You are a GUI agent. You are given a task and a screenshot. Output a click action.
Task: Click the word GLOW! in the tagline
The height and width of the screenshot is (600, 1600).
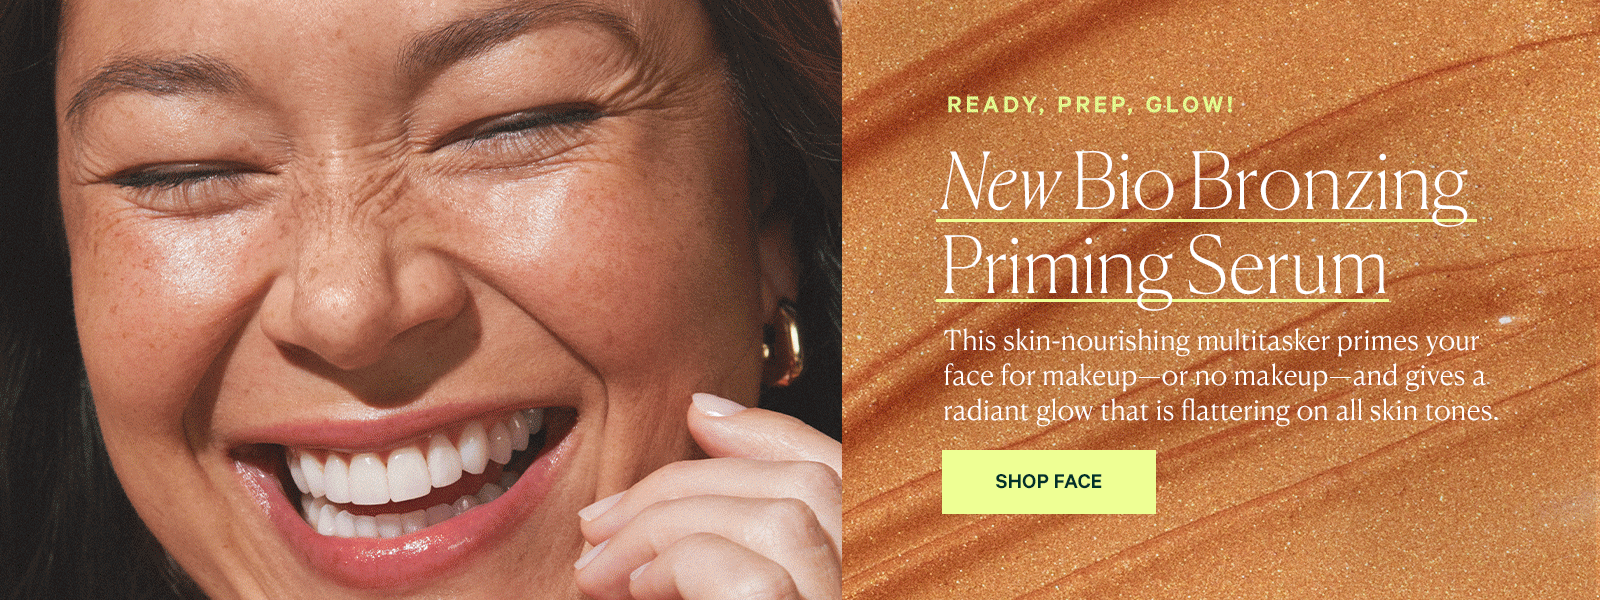(x=1190, y=105)
